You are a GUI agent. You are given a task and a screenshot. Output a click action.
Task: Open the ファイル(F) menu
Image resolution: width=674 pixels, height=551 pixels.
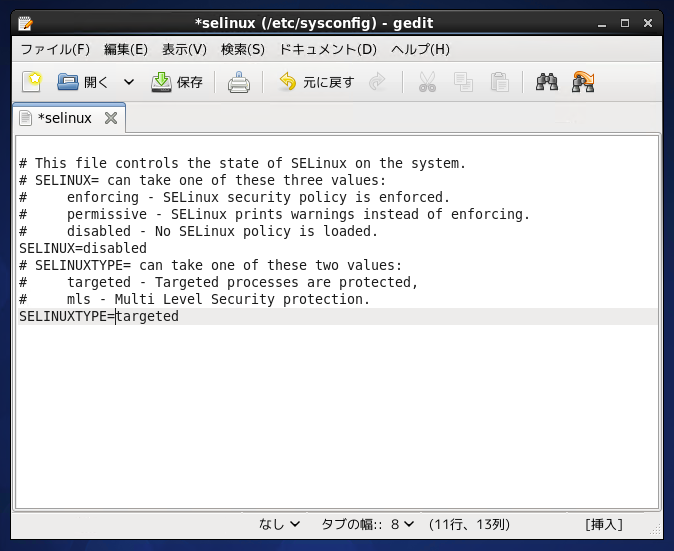point(55,49)
